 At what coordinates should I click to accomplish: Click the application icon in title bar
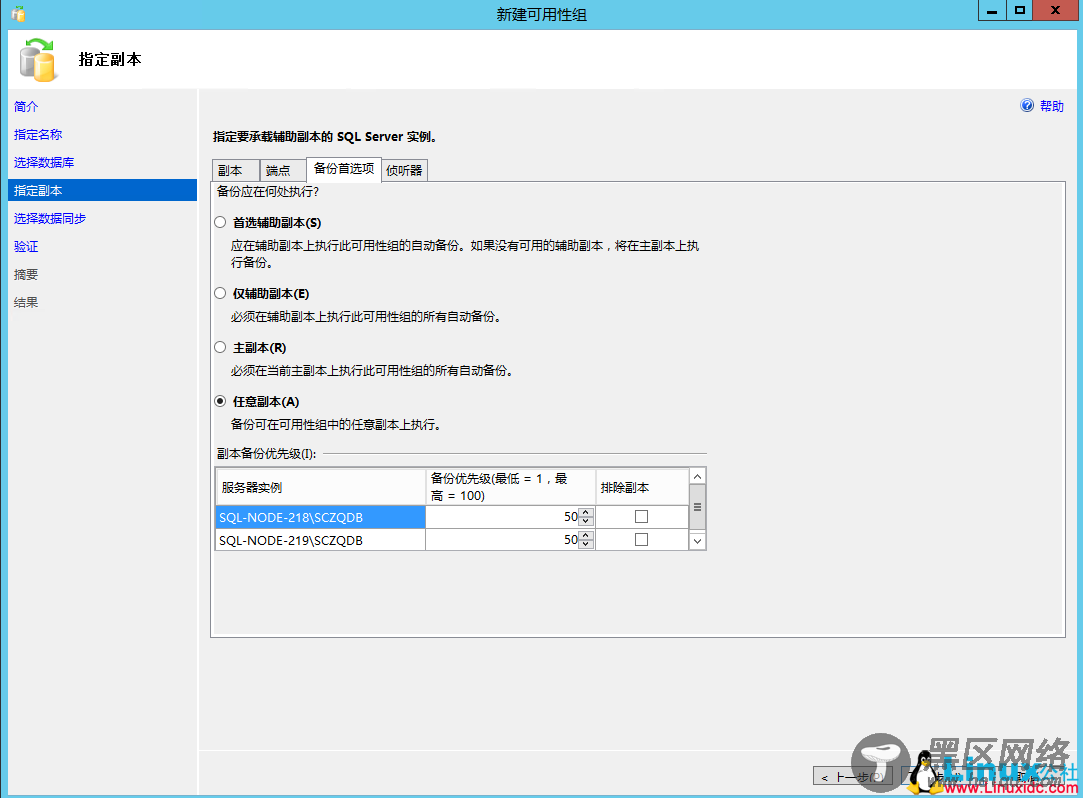click(x=18, y=13)
